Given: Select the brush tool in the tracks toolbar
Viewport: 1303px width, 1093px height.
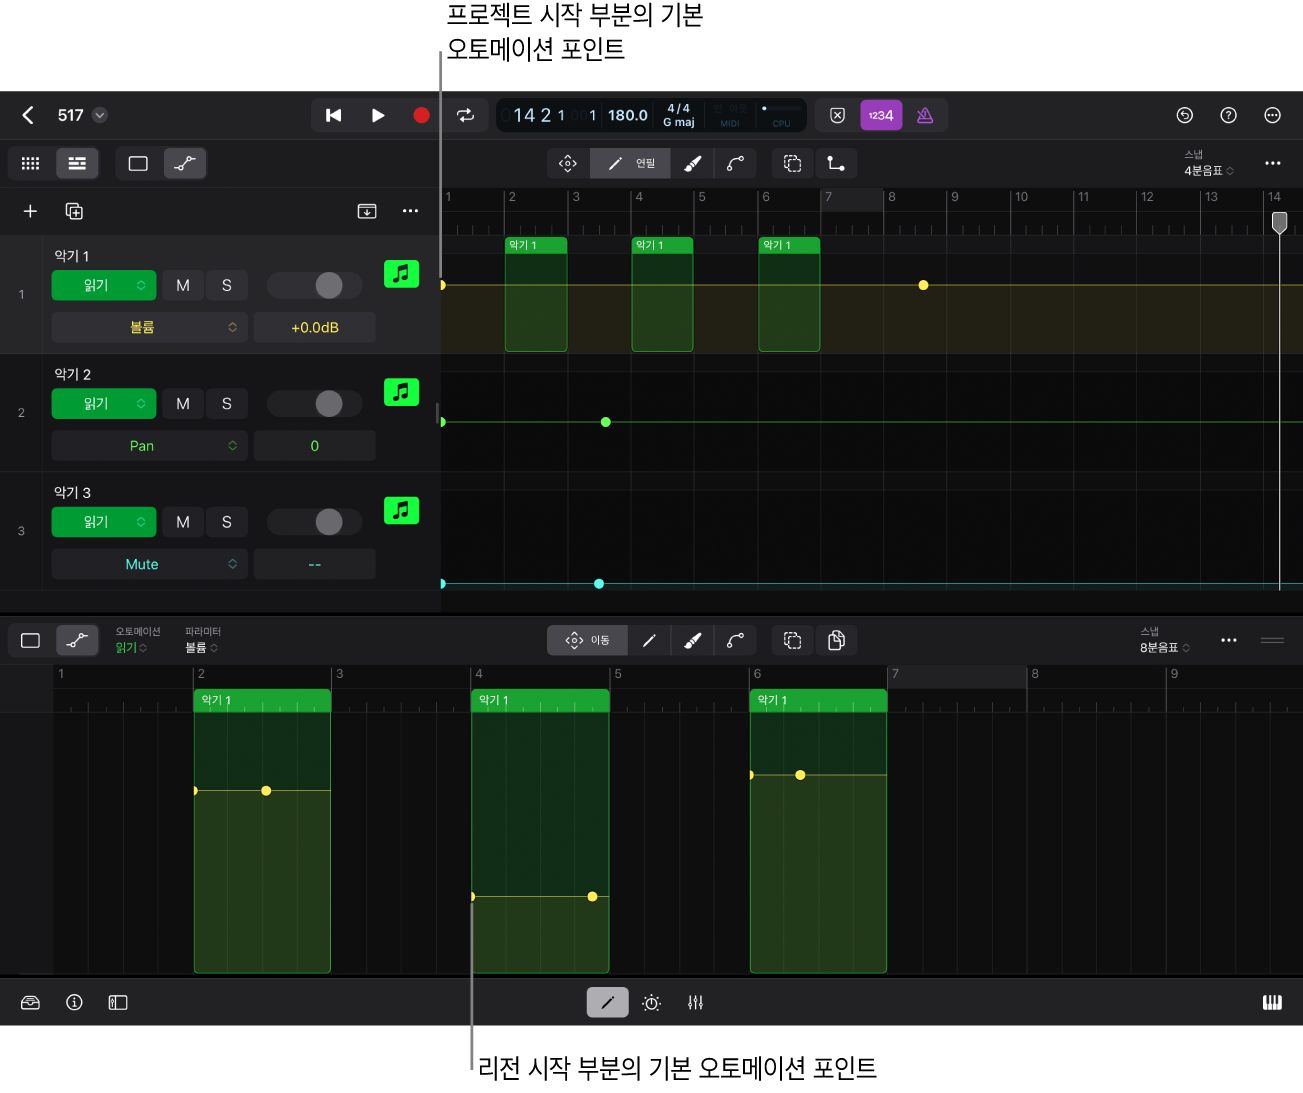Looking at the screenshot, I should tap(692, 163).
